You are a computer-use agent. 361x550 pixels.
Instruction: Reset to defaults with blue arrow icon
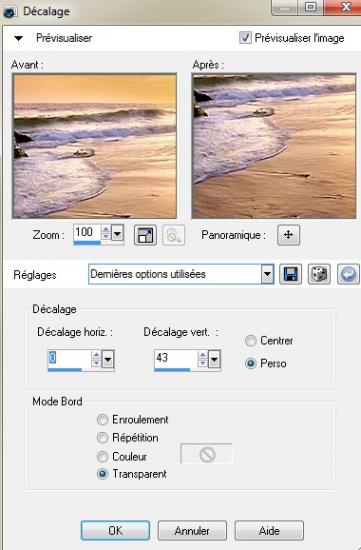point(348,274)
